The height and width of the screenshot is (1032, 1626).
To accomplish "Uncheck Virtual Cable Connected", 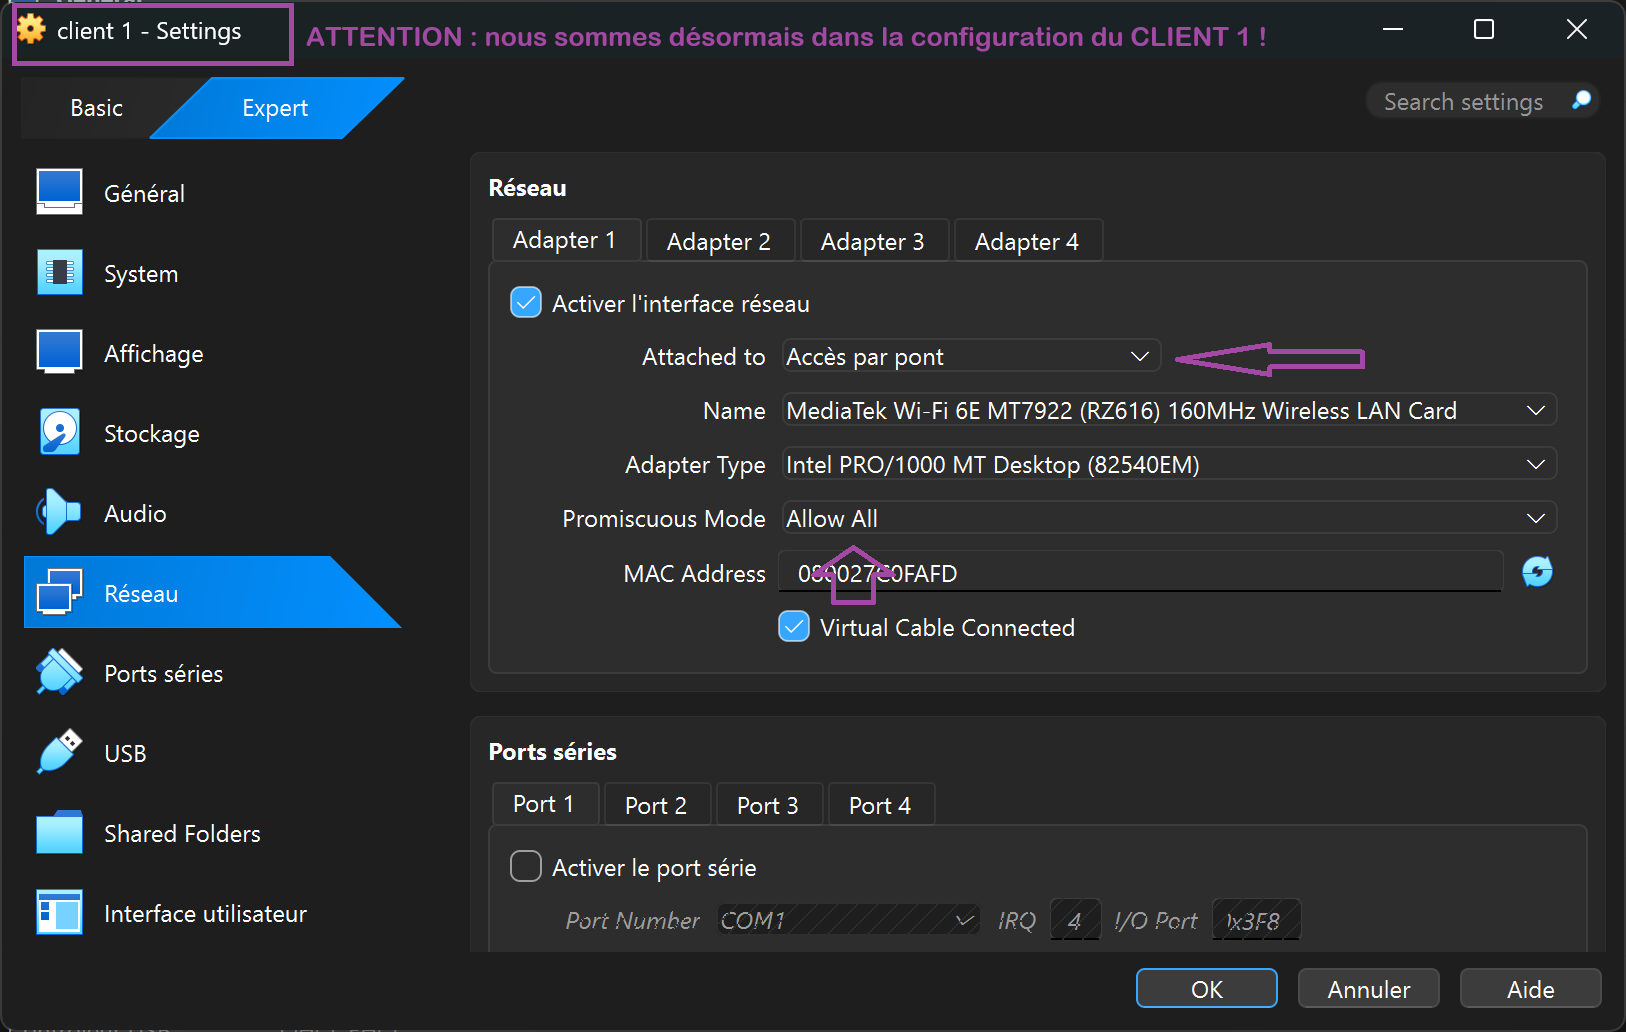I will [x=793, y=626].
